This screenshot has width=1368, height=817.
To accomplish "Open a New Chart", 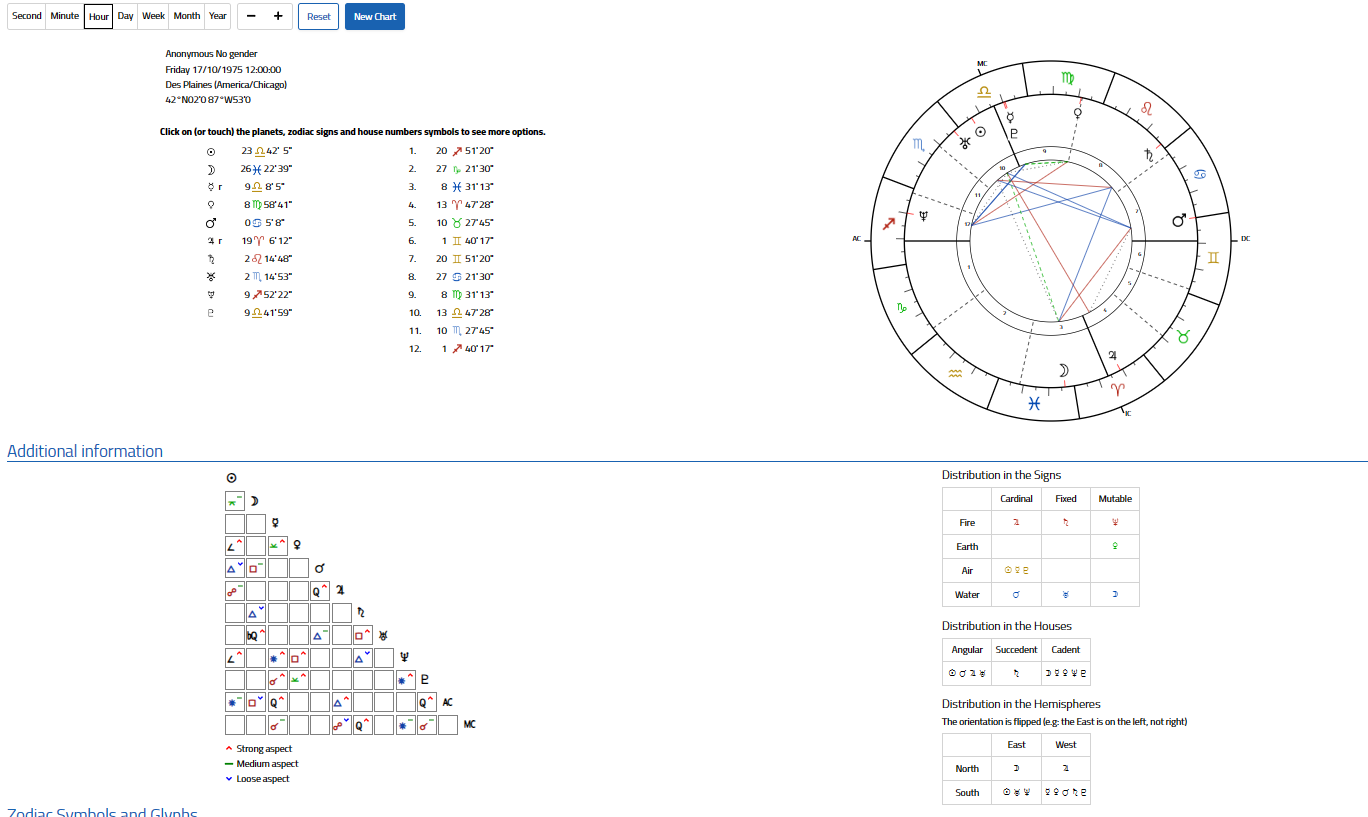I will coord(375,17).
